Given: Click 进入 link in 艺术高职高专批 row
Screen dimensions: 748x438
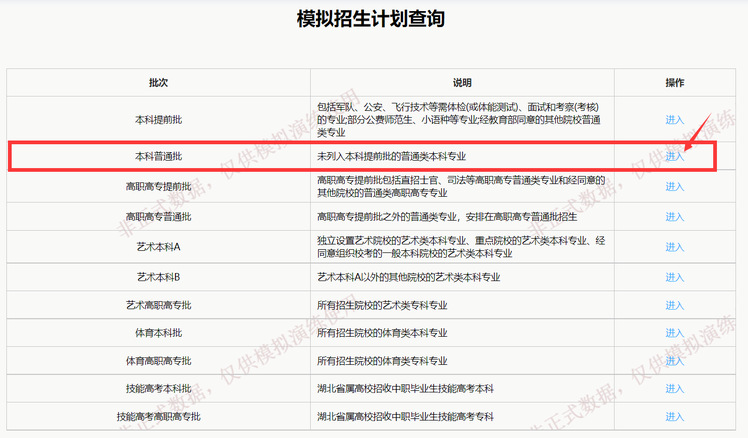Looking at the screenshot, I should pos(675,305).
